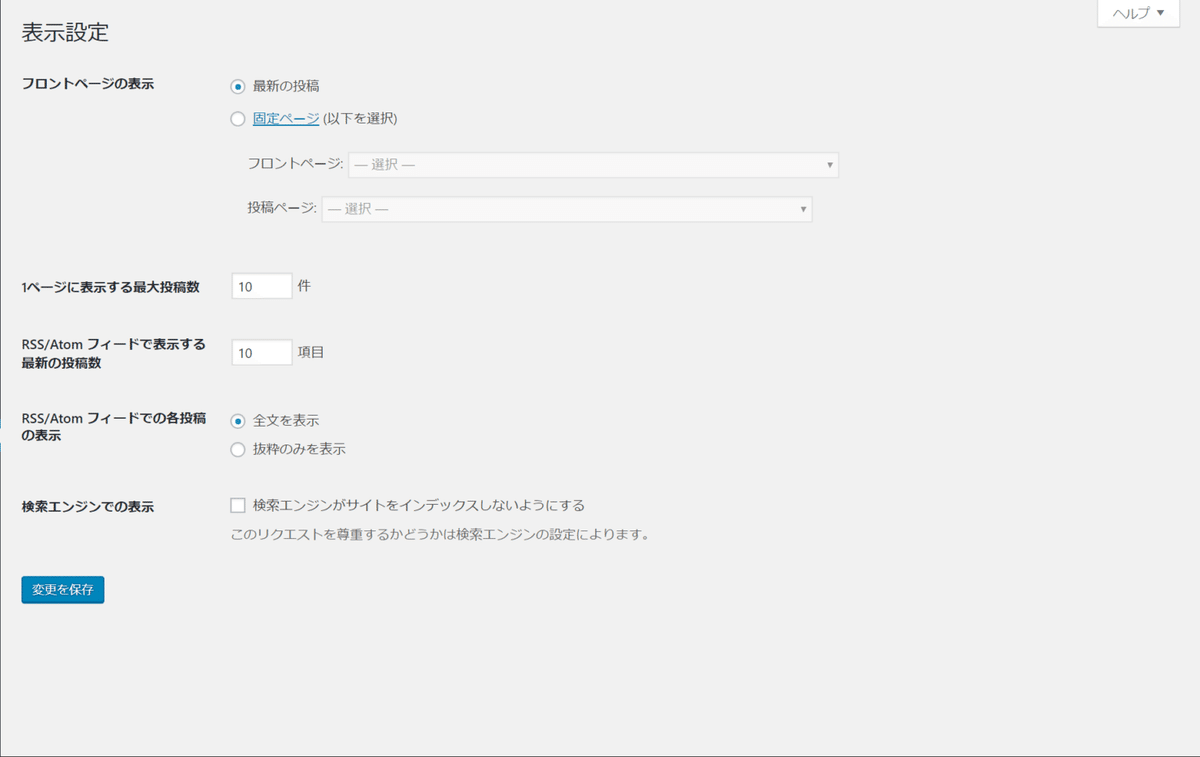Click the RSS/Atom フィード latest posts count field
Viewport: 1200px width, 757px height.
point(262,352)
